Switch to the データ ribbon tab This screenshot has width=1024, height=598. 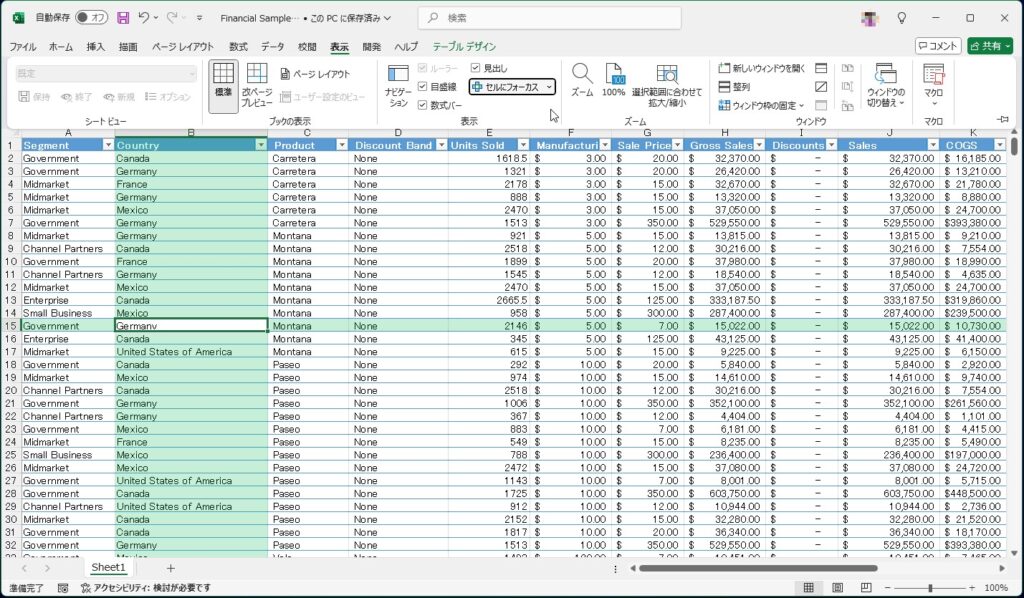click(272, 46)
